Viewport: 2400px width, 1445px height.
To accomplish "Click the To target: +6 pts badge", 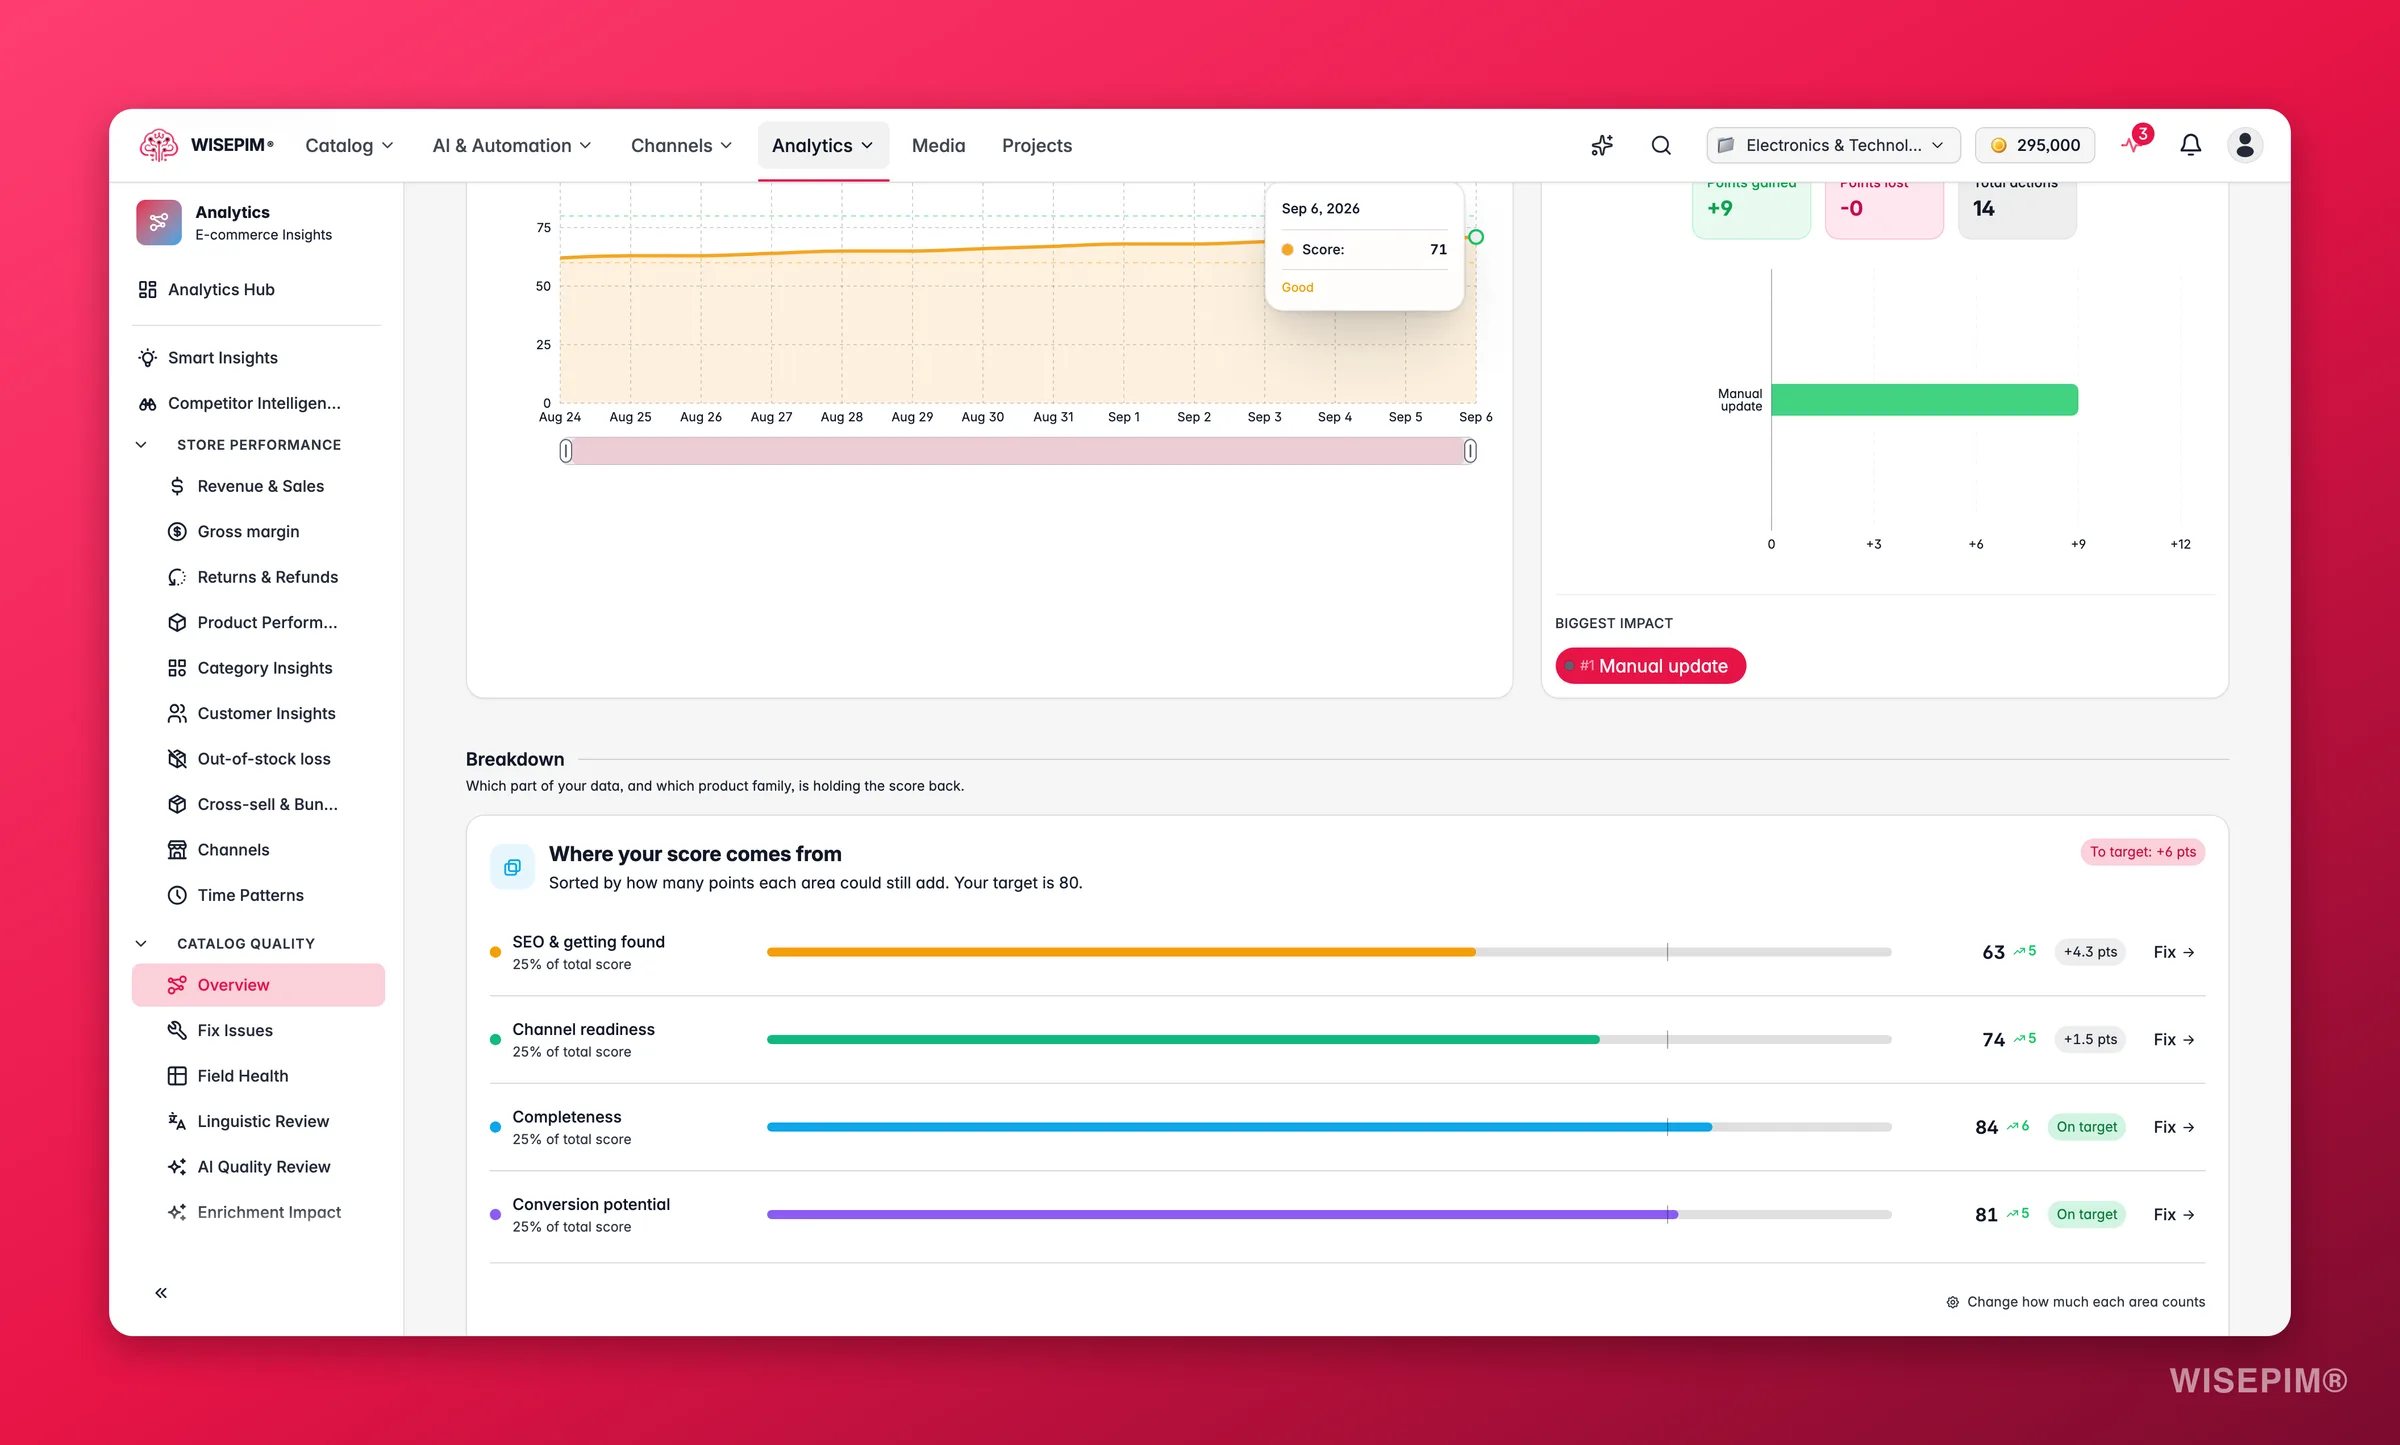I will tap(2142, 852).
